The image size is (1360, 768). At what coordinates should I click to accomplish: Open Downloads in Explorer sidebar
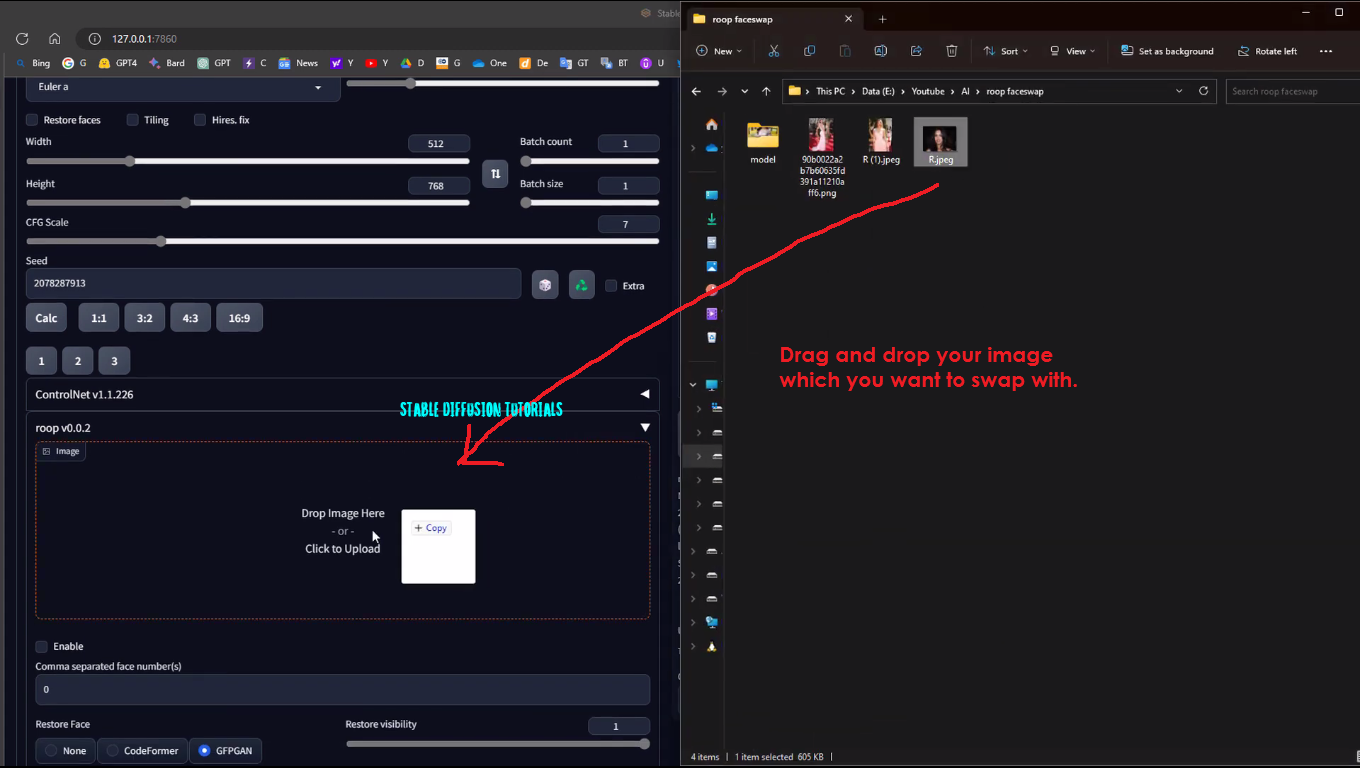click(712, 219)
